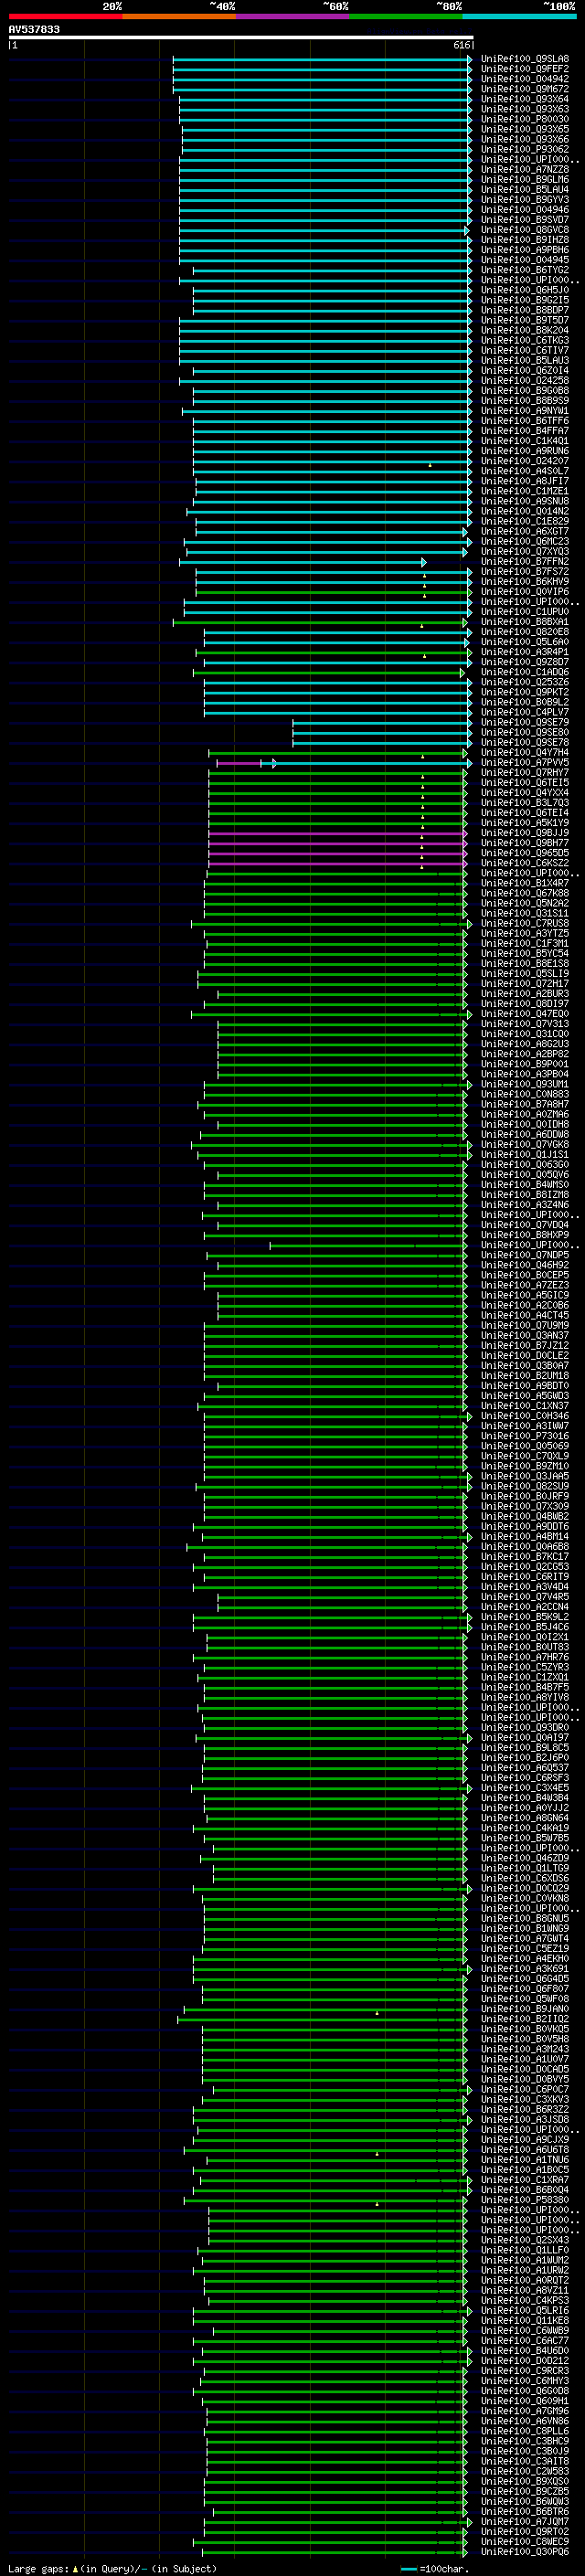Image resolution: width=585 pixels, height=2576 pixels.
Task: Select the UniRef100_A1WUM2 label
Action: coord(525,2260)
